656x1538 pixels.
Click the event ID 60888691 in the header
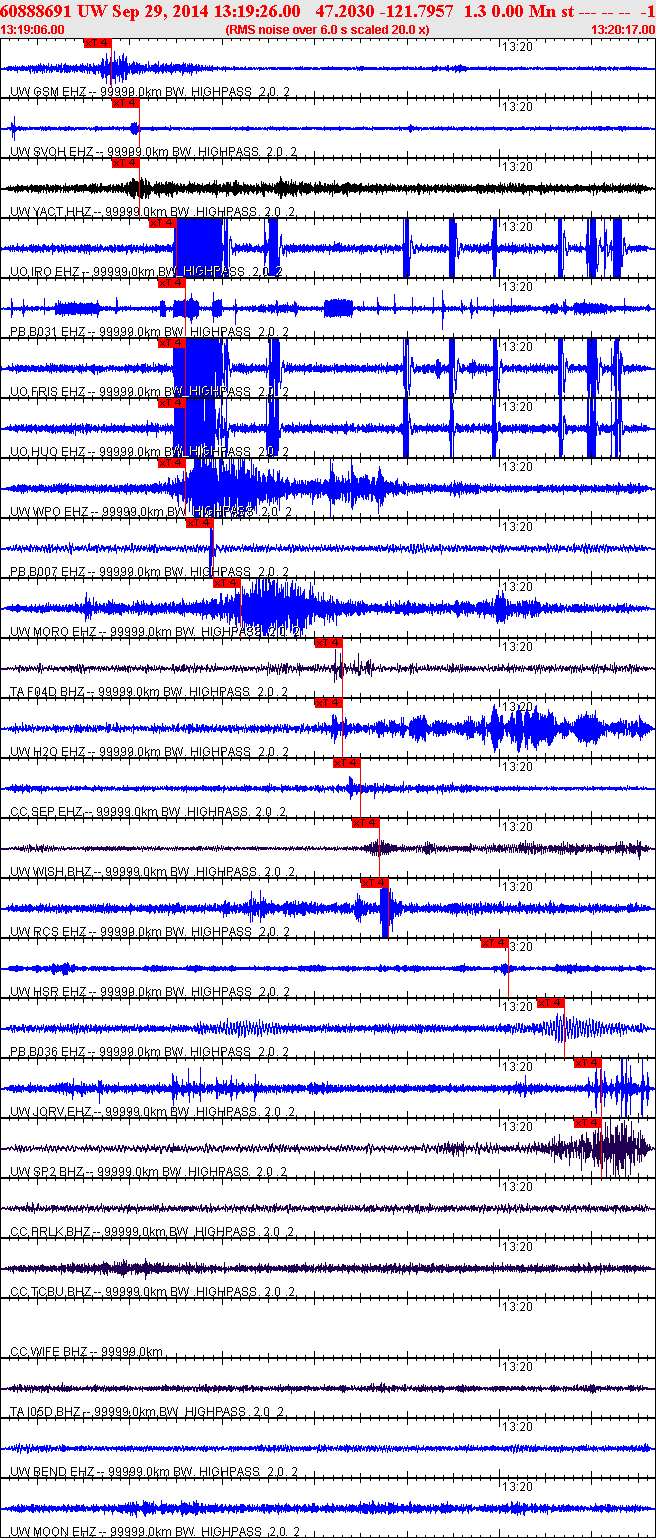(x=37, y=11)
